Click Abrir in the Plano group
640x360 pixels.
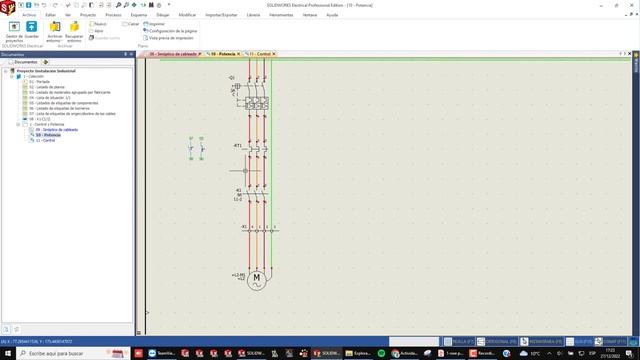(97, 31)
